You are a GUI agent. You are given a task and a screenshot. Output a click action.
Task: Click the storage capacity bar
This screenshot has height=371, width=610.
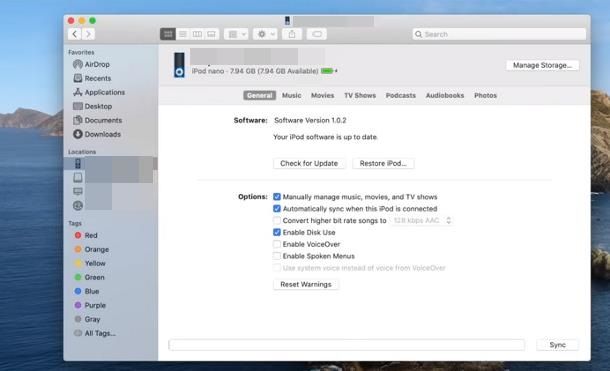coord(346,345)
